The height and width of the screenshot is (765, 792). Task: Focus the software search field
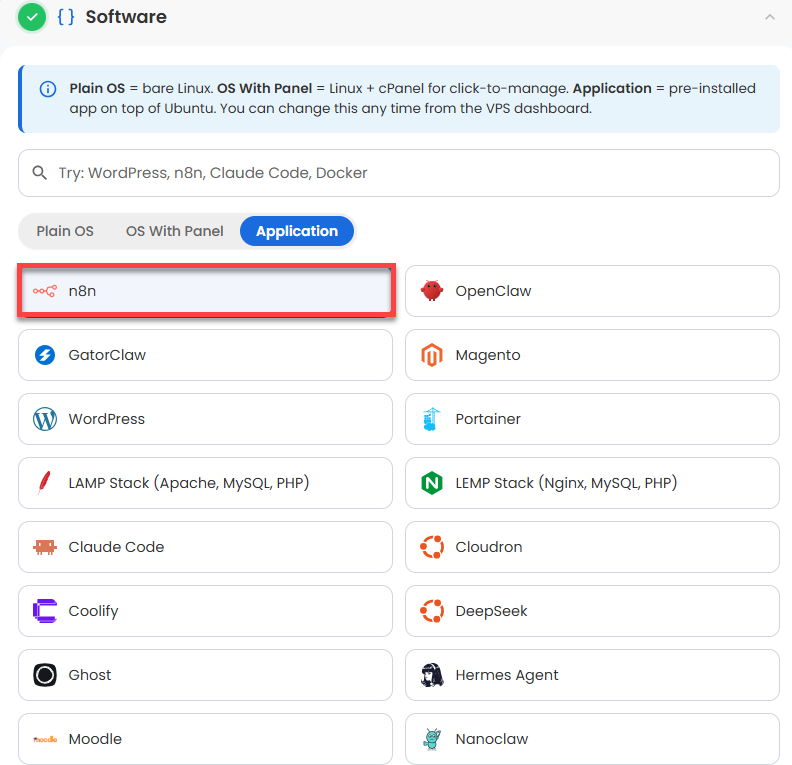click(399, 173)
